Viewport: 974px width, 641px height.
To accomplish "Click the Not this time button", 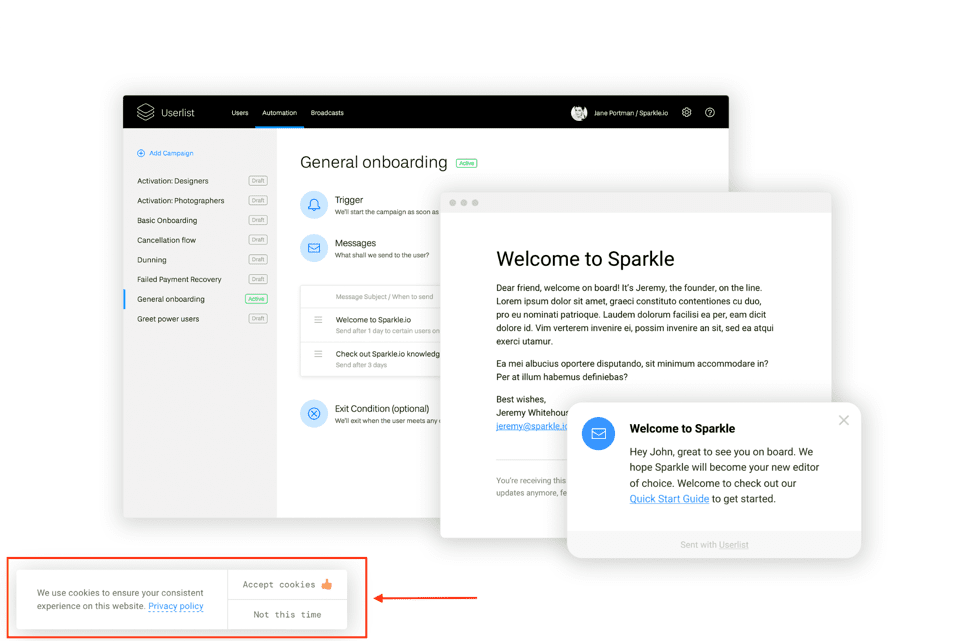I will click(x=287, y=615).
